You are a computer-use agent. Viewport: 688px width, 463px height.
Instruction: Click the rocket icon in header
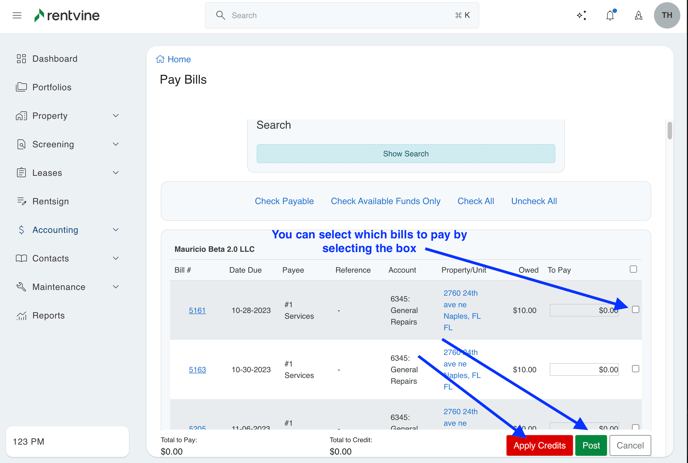[638, 16]
